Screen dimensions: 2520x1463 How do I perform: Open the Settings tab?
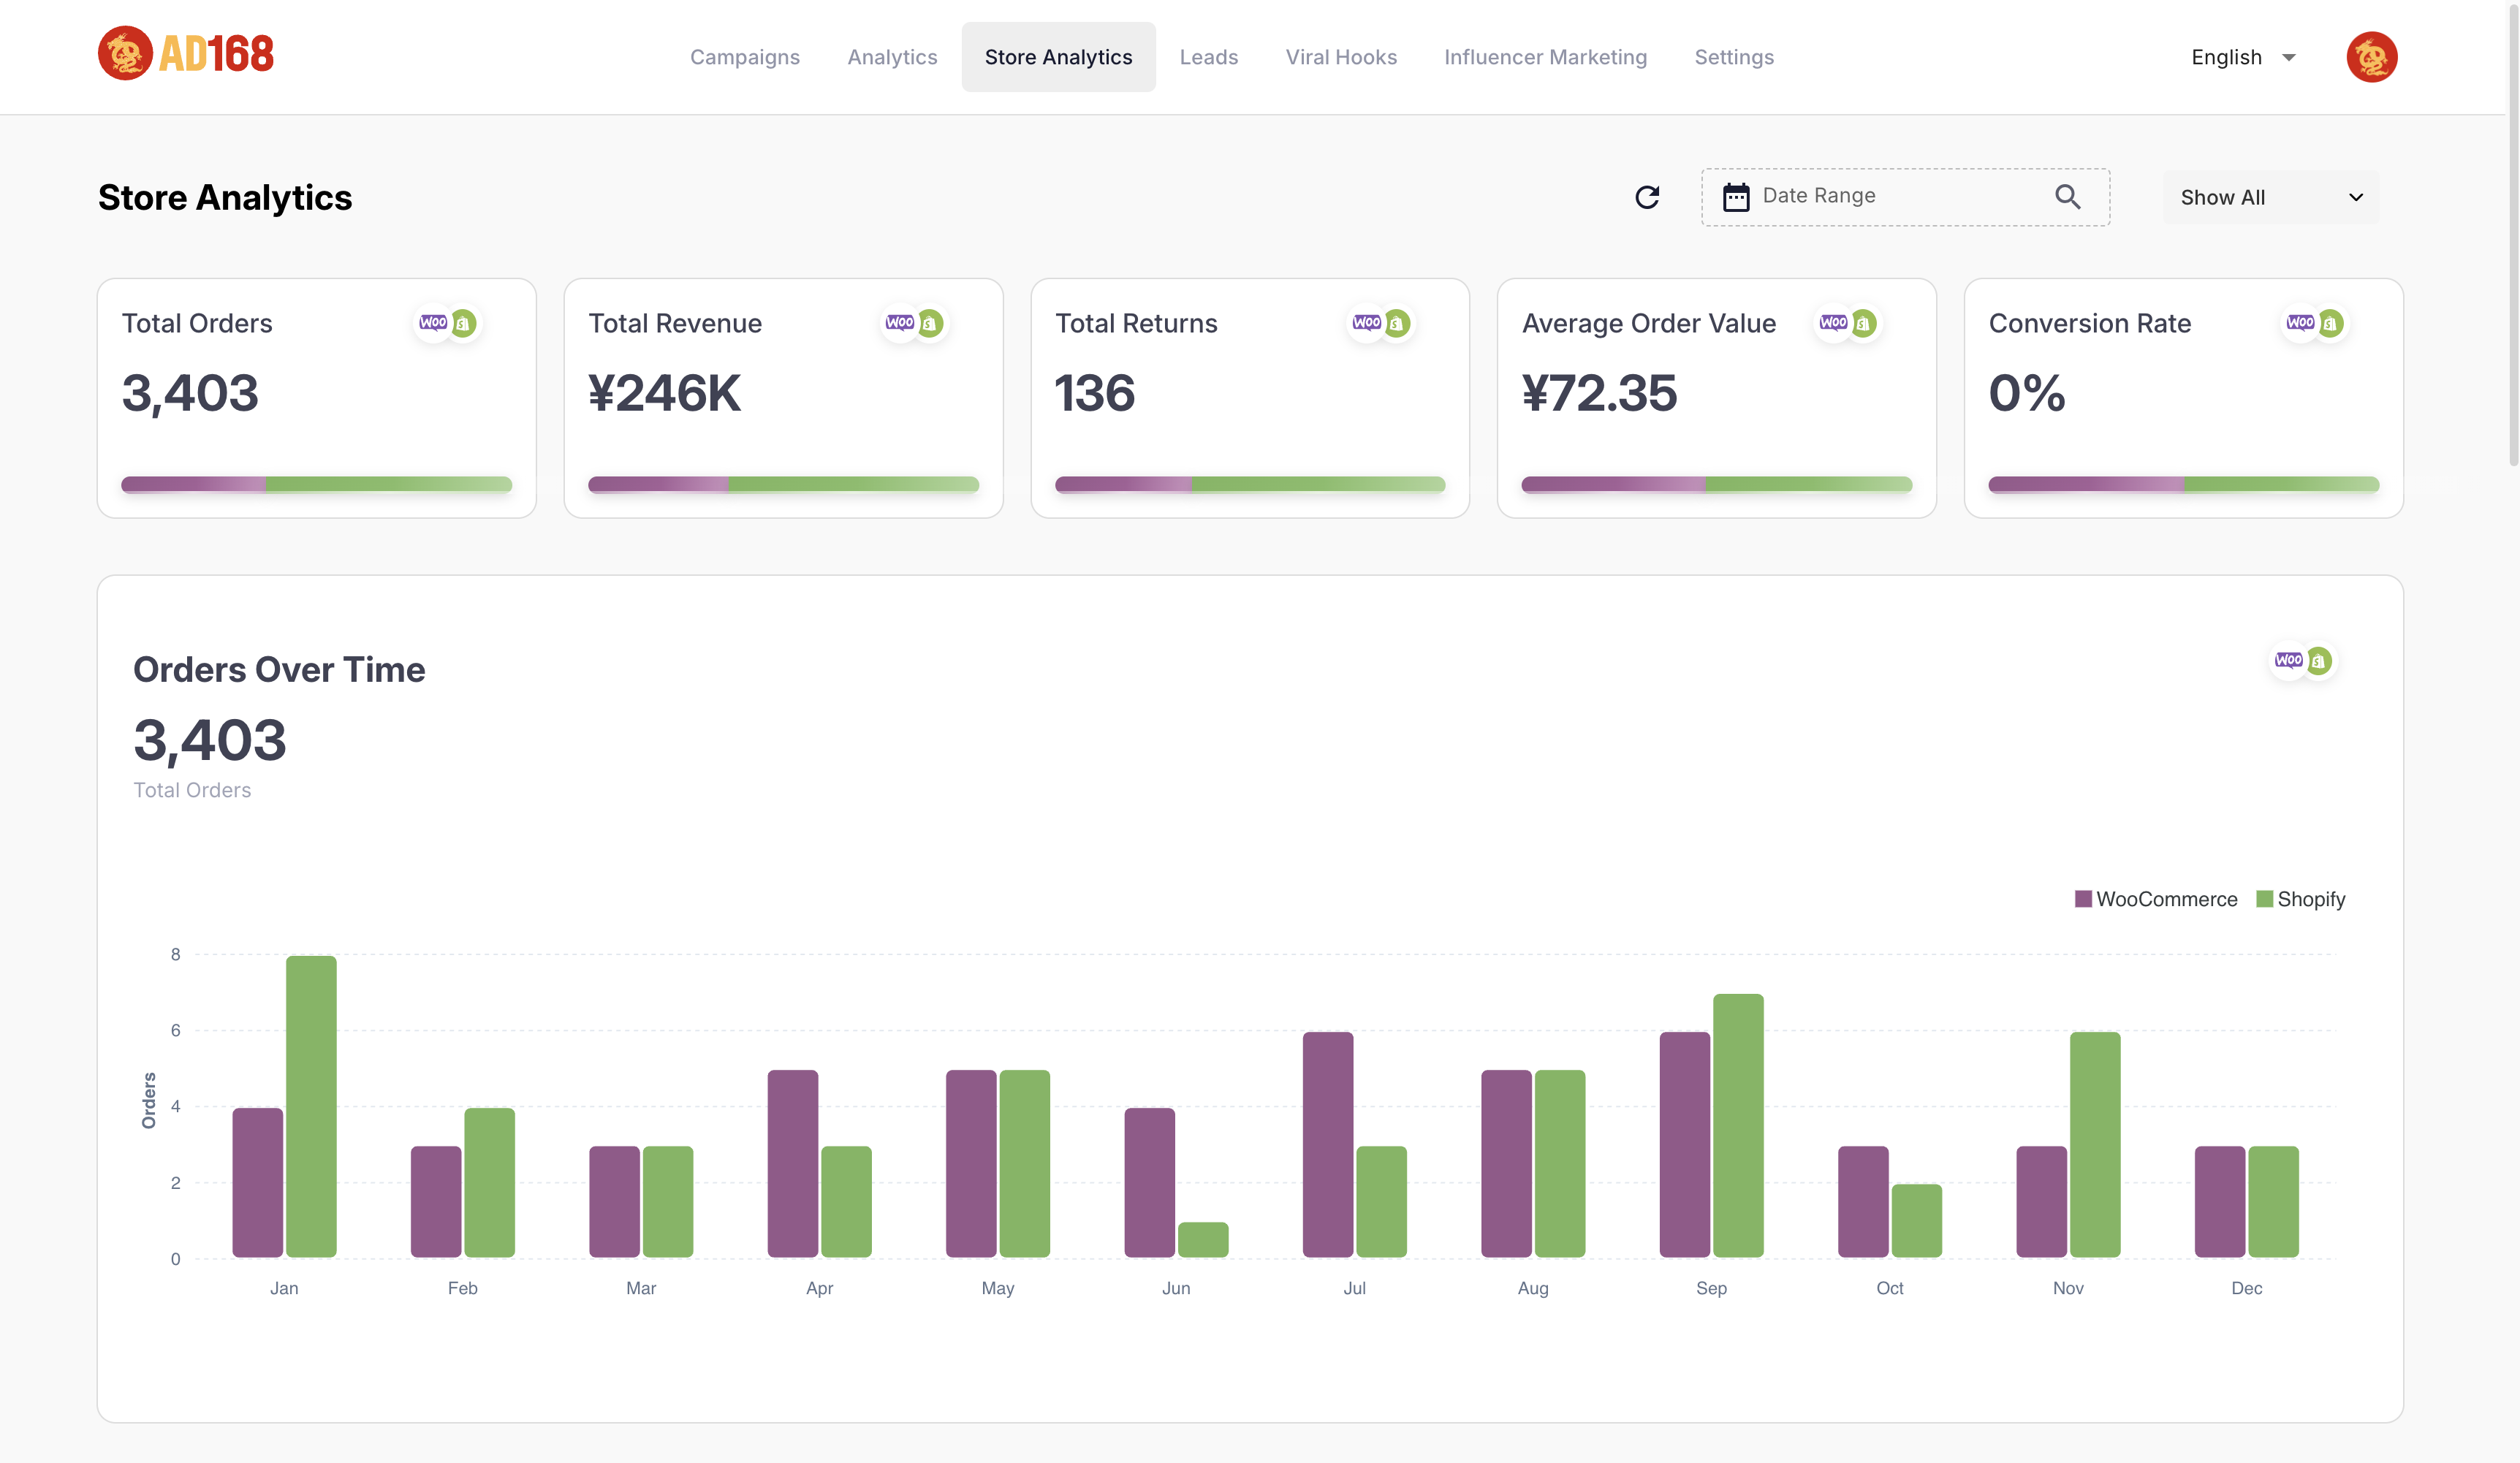coord(1734,57)
